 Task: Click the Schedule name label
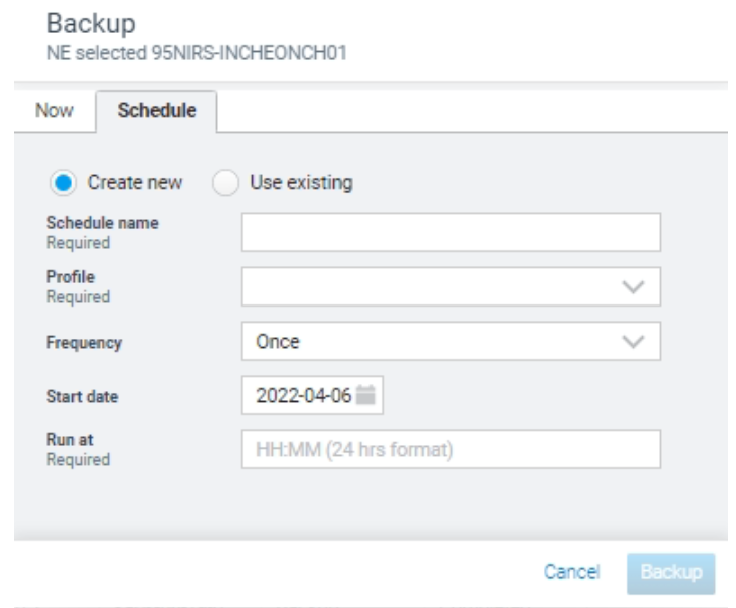[x=102, y=223]
